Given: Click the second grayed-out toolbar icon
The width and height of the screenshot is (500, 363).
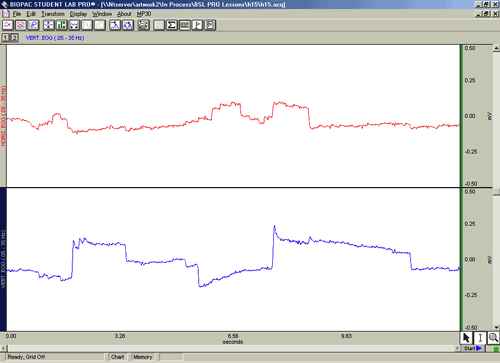Looking at the screenshot, I should pos(100,25).
